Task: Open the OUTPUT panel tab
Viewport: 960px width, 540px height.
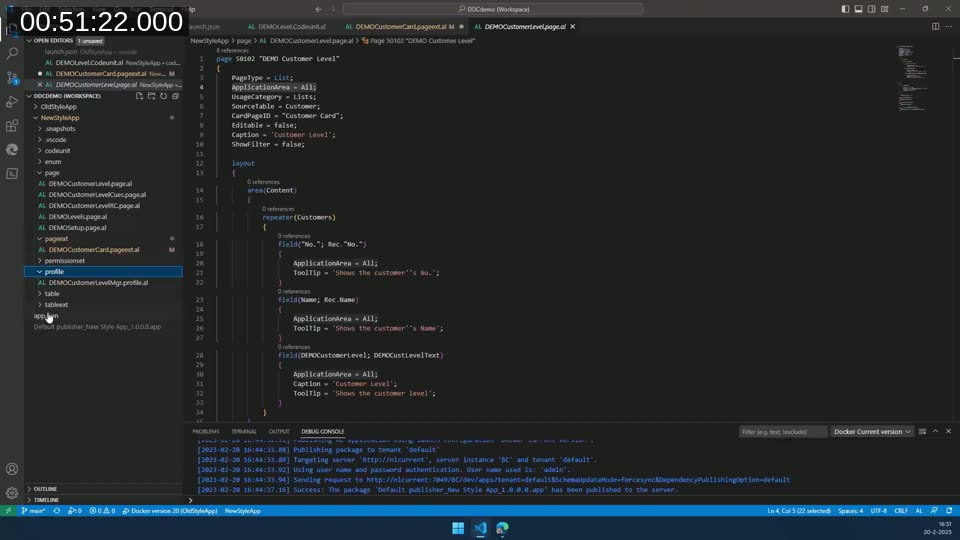Action: tap(279, 432)
